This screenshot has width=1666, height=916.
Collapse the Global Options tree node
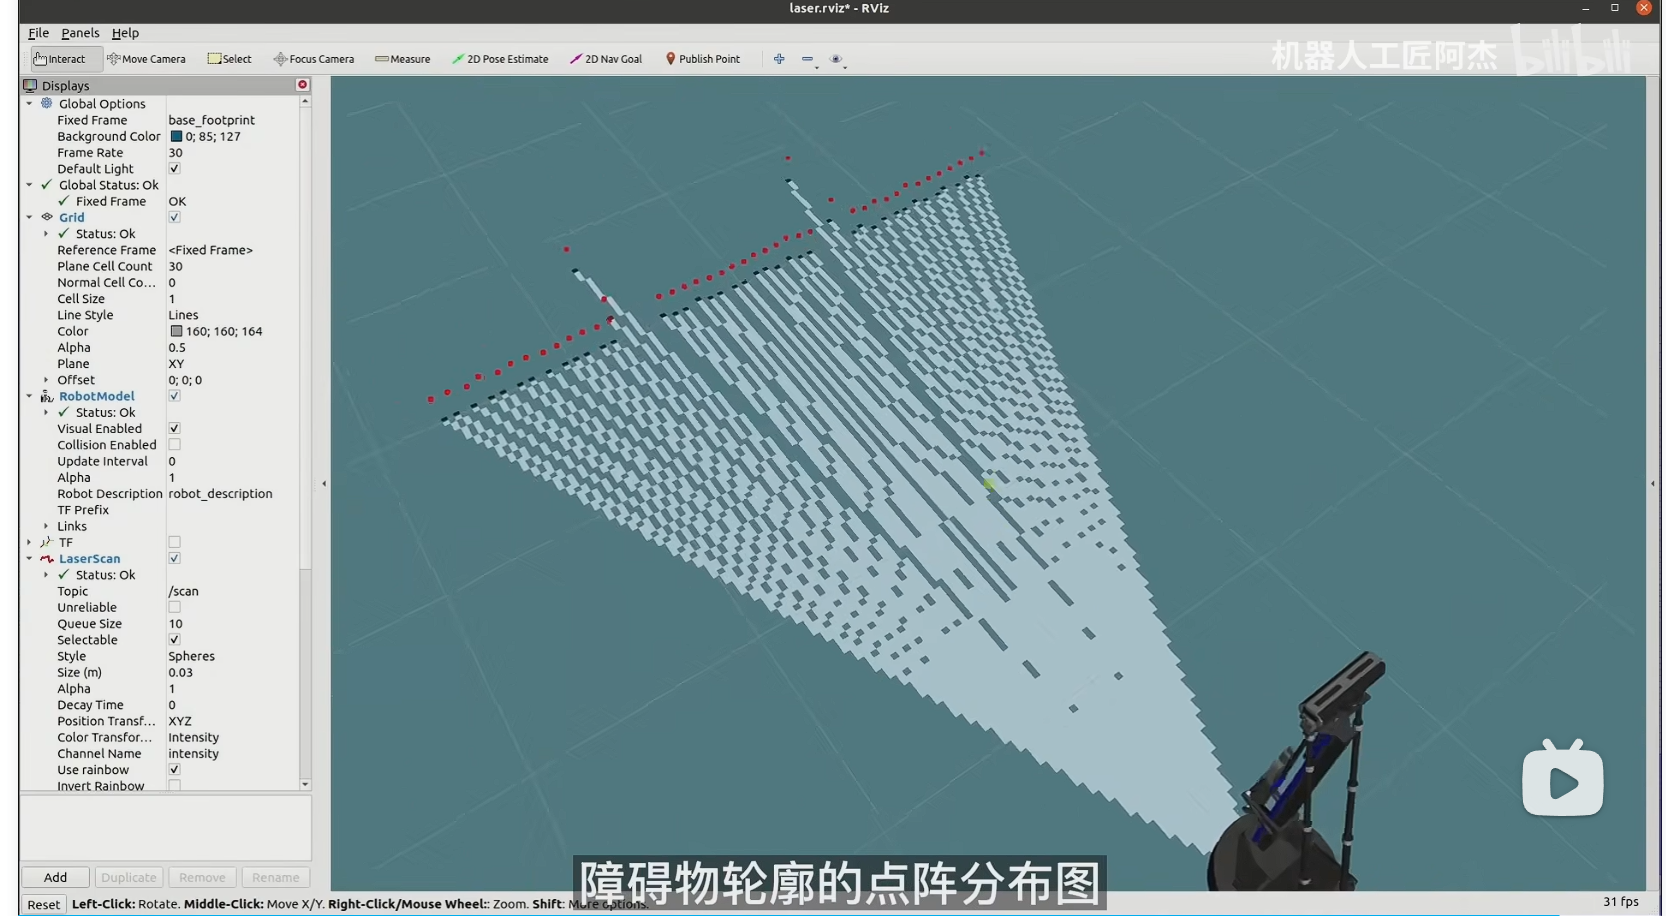point(29,103)
